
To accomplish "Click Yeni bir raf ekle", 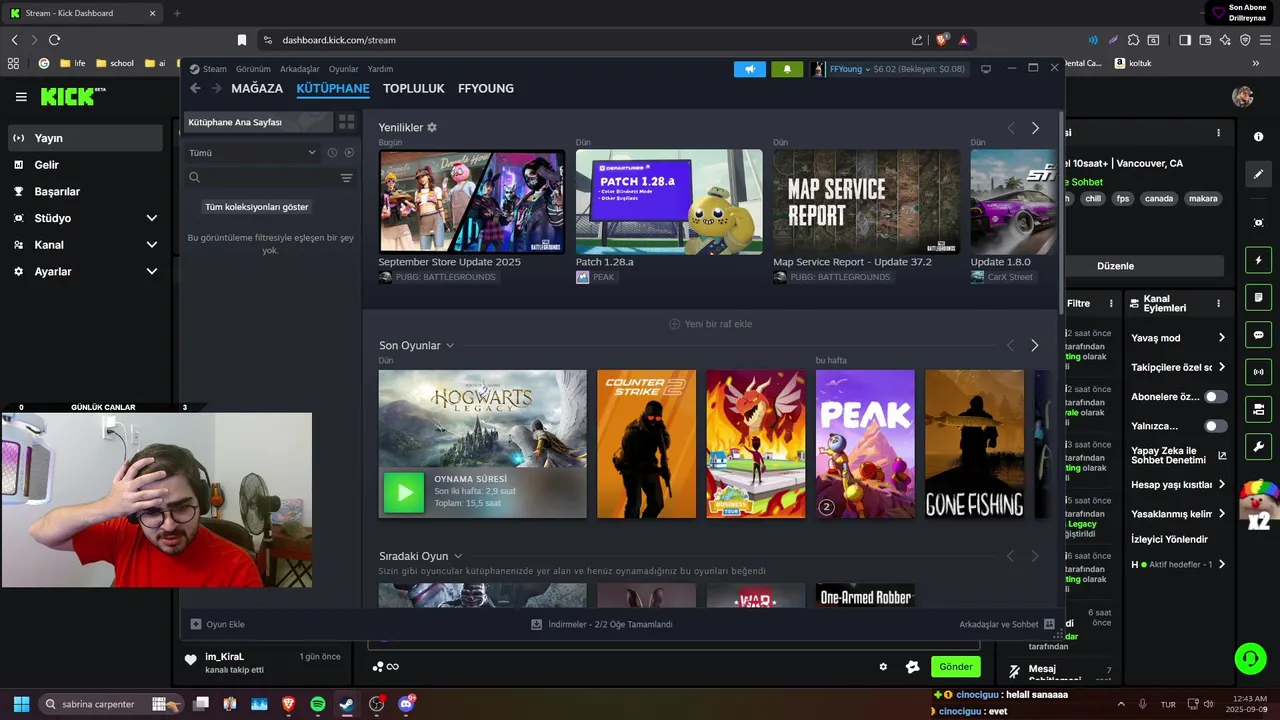I will click(x=710, y=324).
